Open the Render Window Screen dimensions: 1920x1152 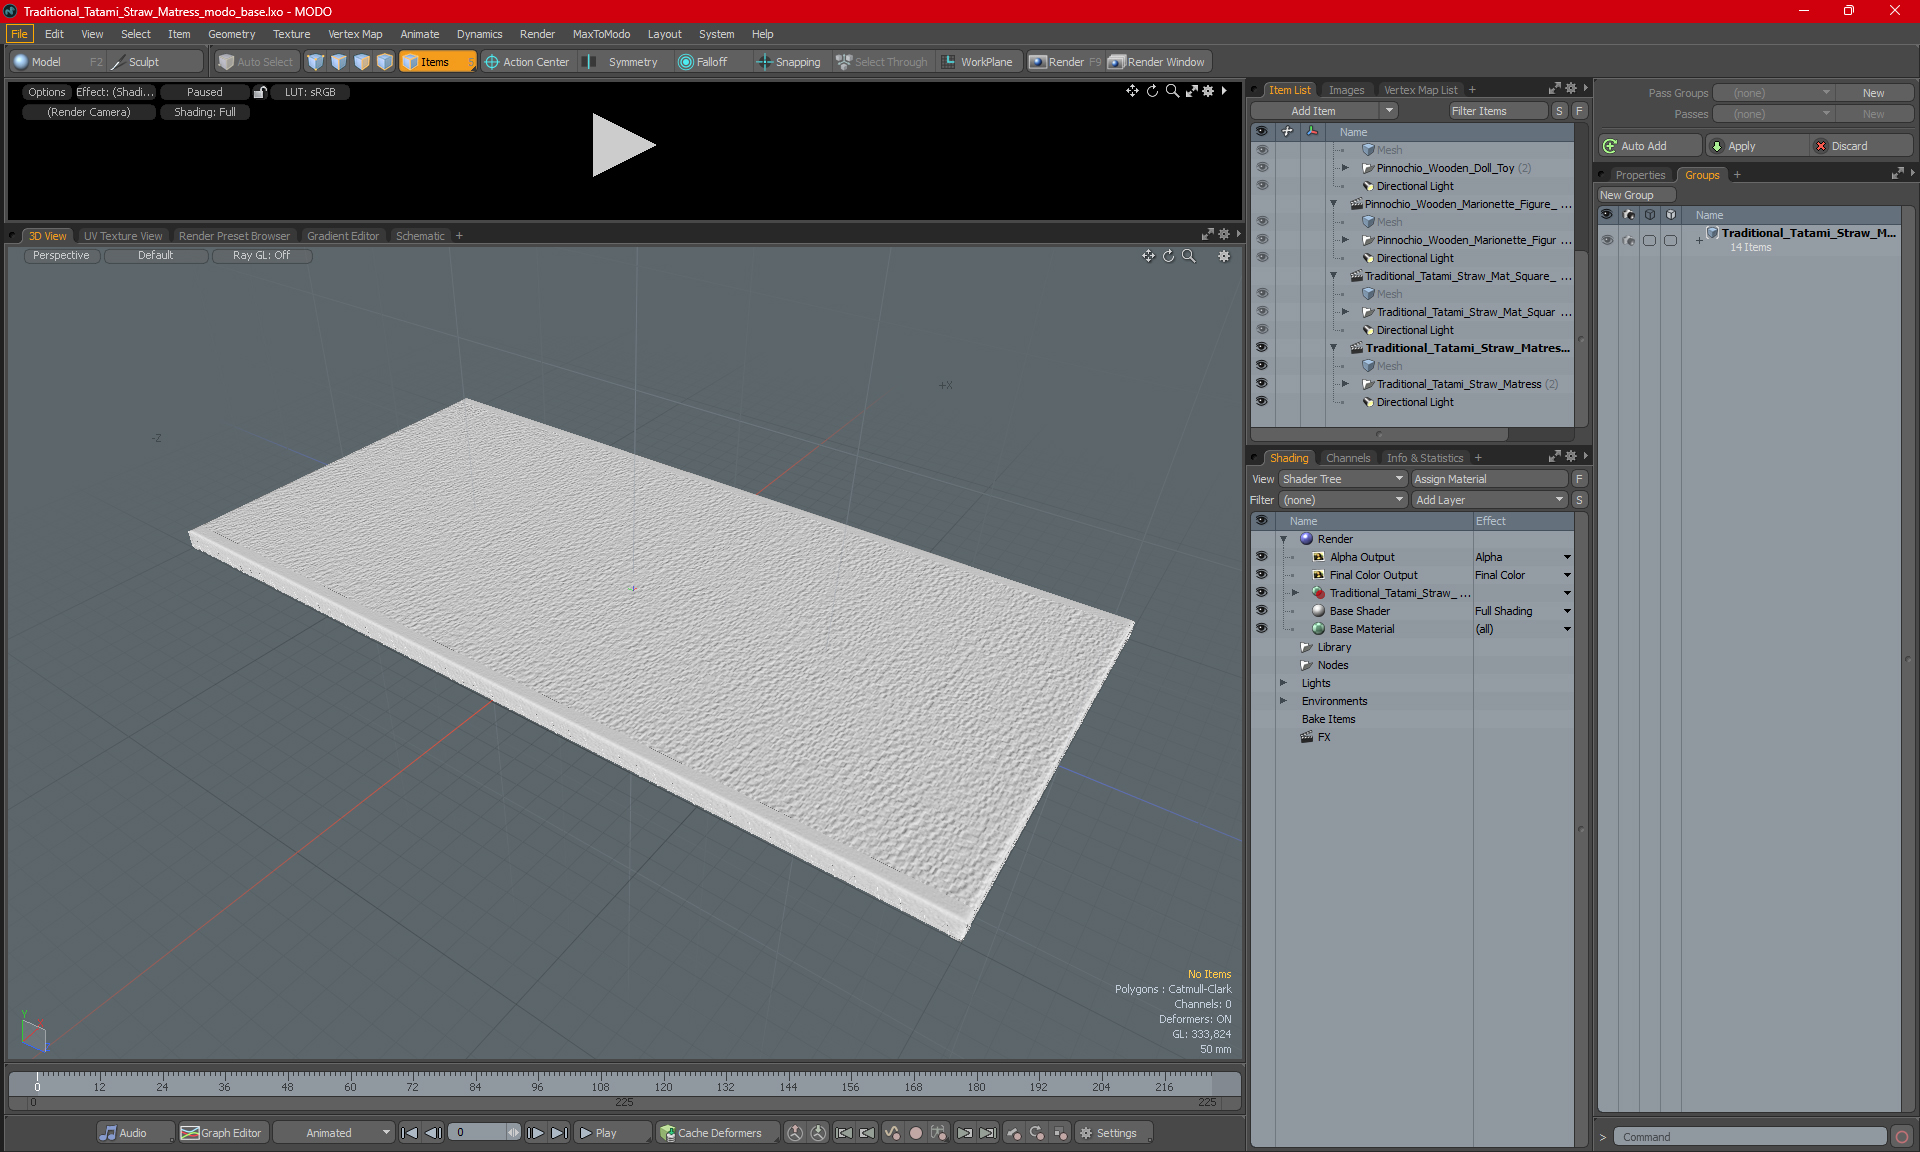(x=1158, y=62)
